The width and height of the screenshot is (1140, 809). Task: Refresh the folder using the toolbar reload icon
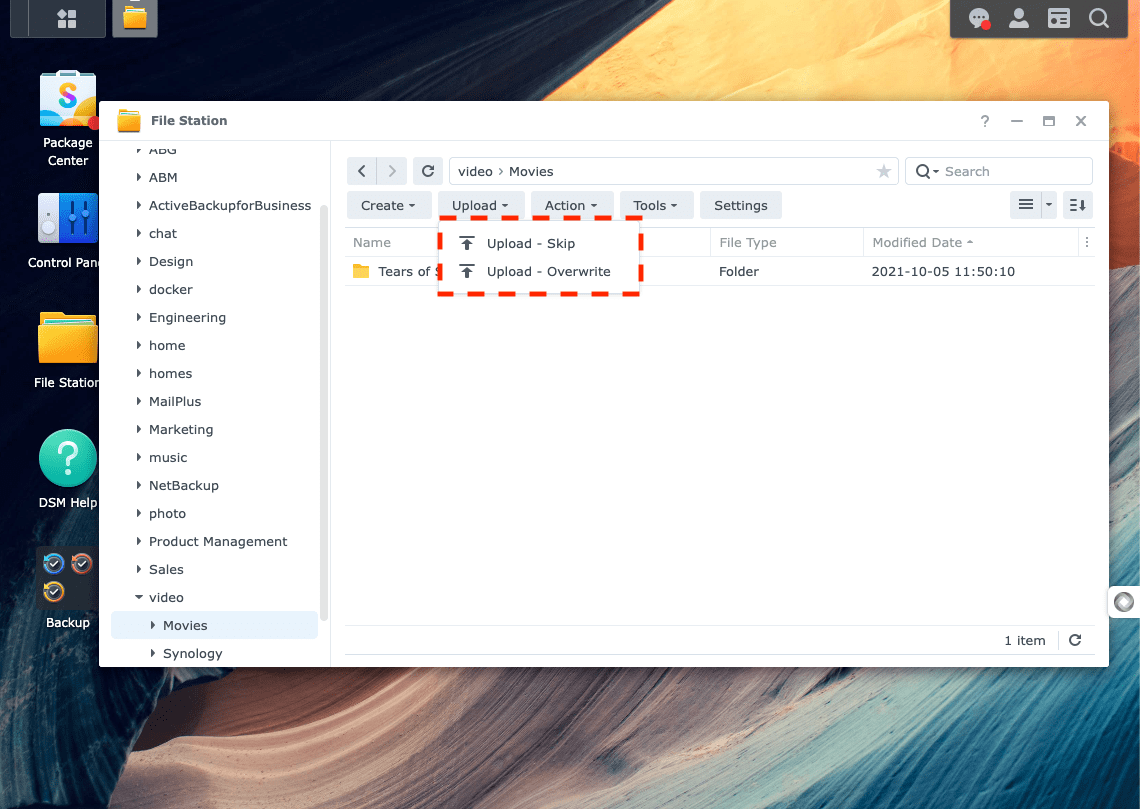428,172
